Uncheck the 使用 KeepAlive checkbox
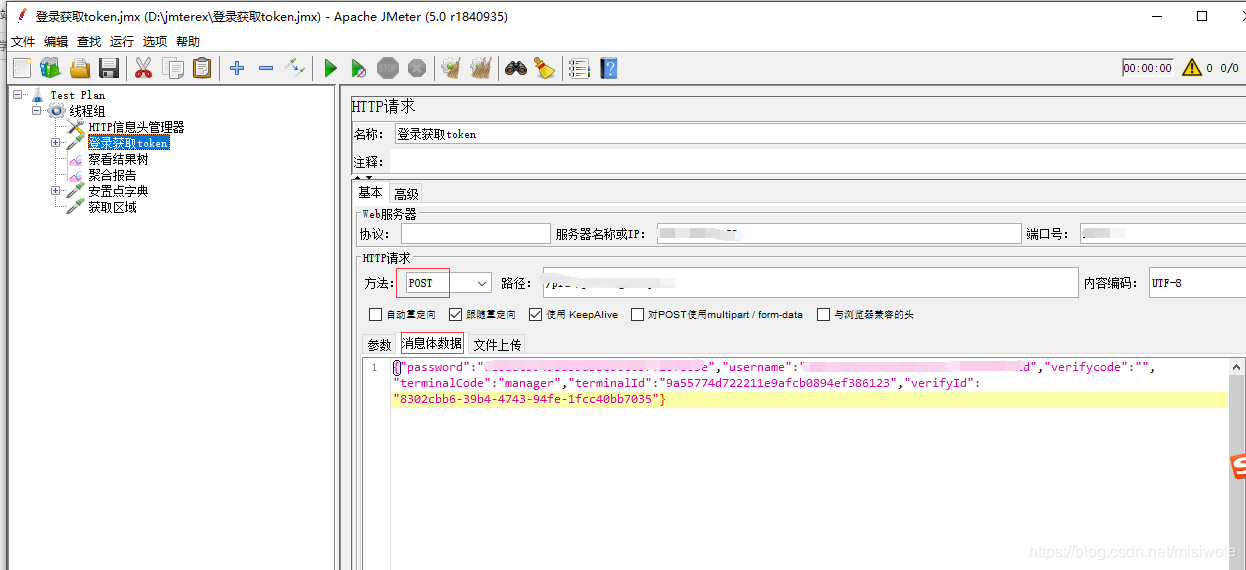 pyautogui.click(x=536, y=314)
